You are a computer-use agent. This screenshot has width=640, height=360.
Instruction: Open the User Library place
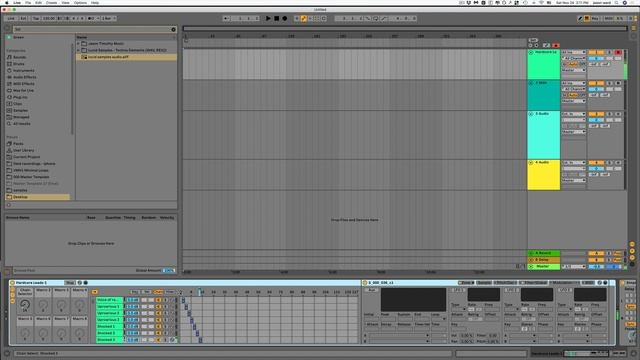click(x=23, y=150)
